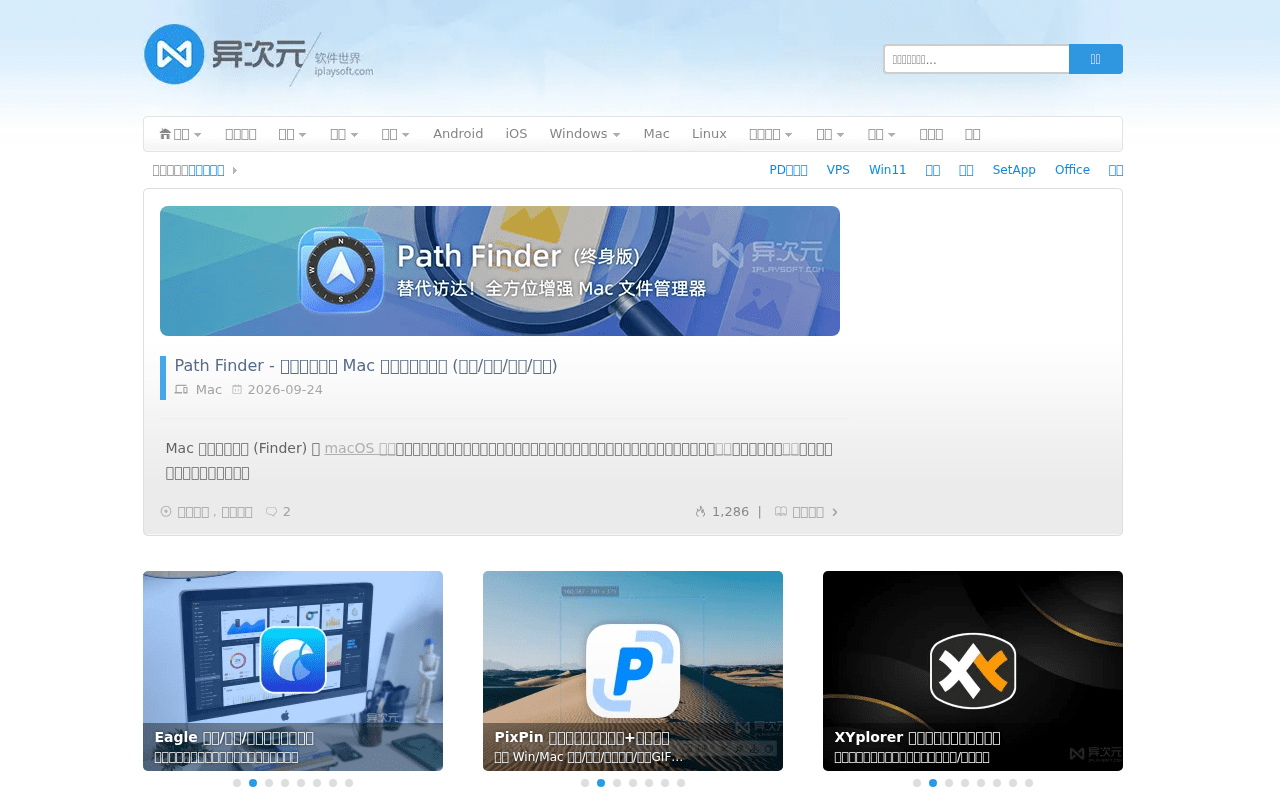The width and height of the screenshot is (1280, 800).
Task: Open the Path Finder banner image
Action: (x=500, y=271)
